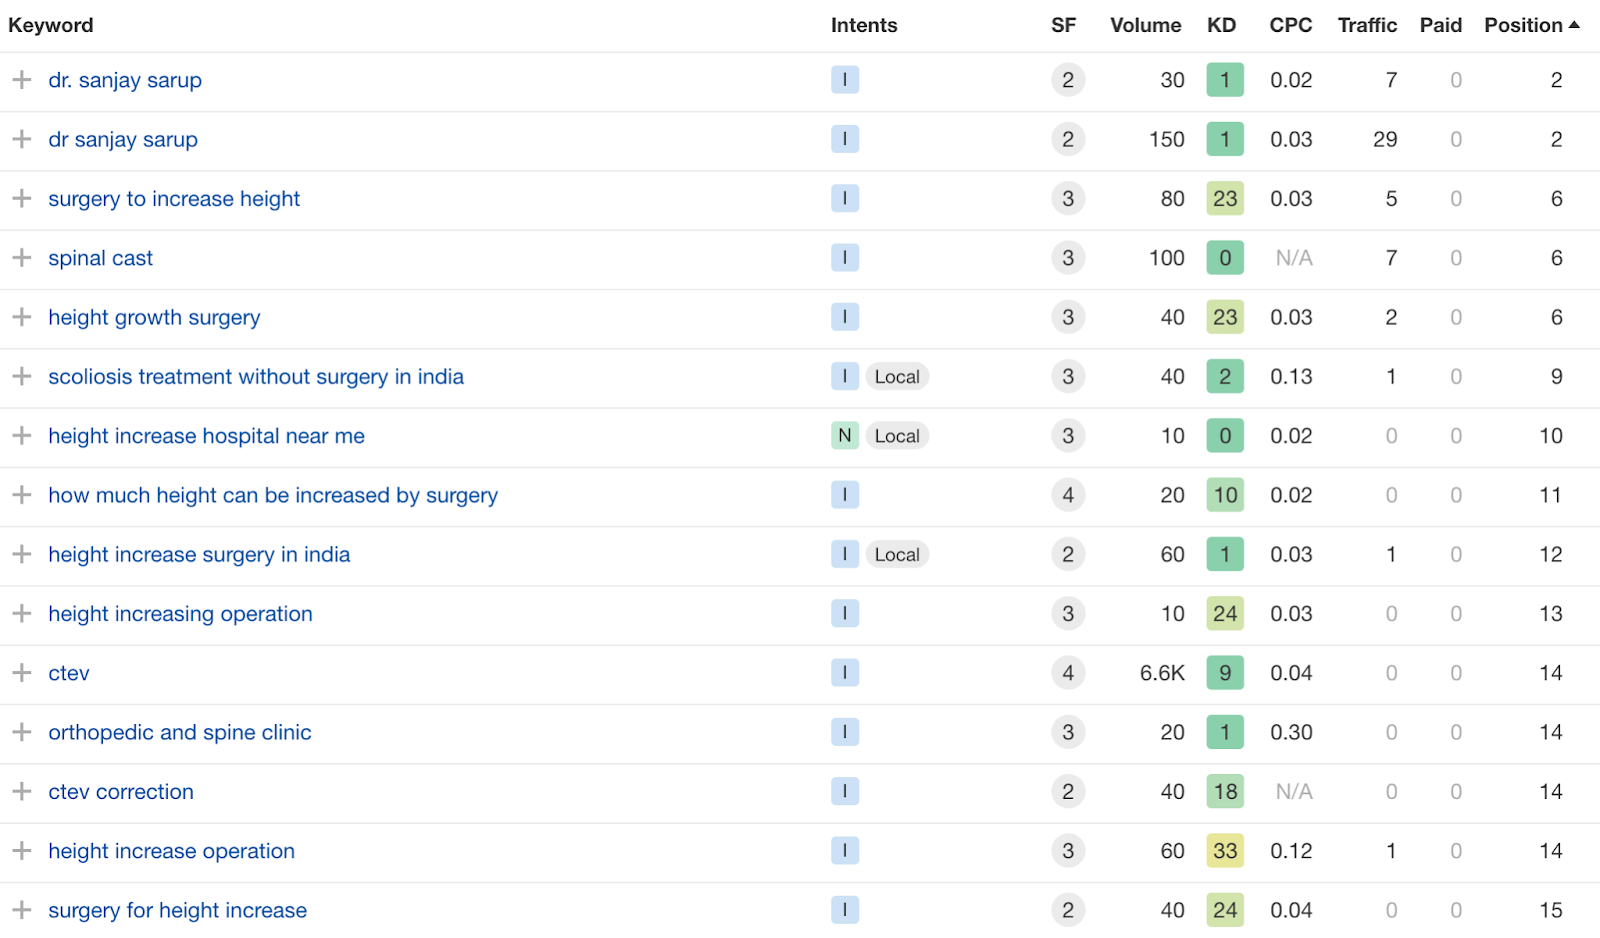Open keyword link 'height increasing operation'

point(180,614)
